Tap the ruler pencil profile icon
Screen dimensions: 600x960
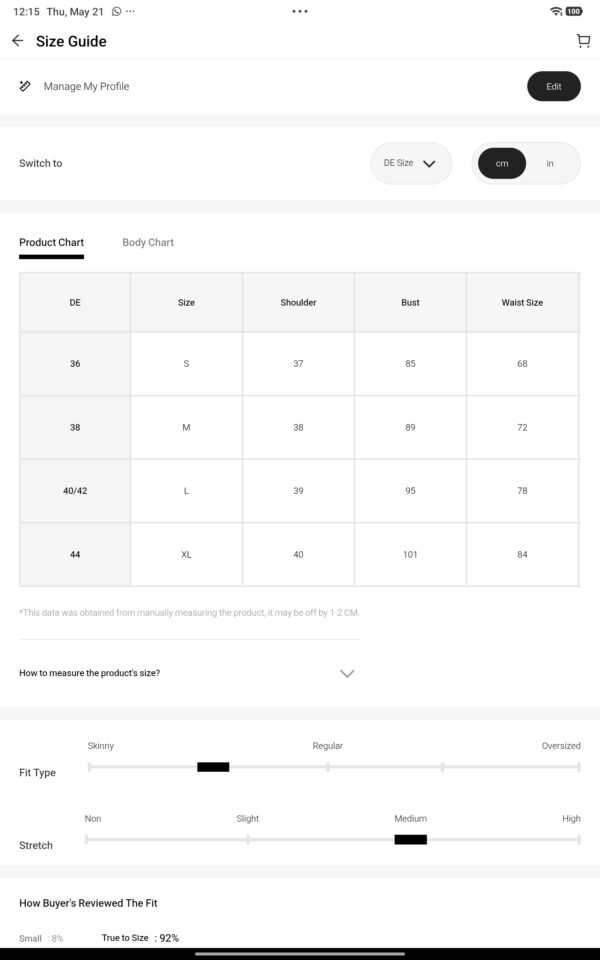25,86
